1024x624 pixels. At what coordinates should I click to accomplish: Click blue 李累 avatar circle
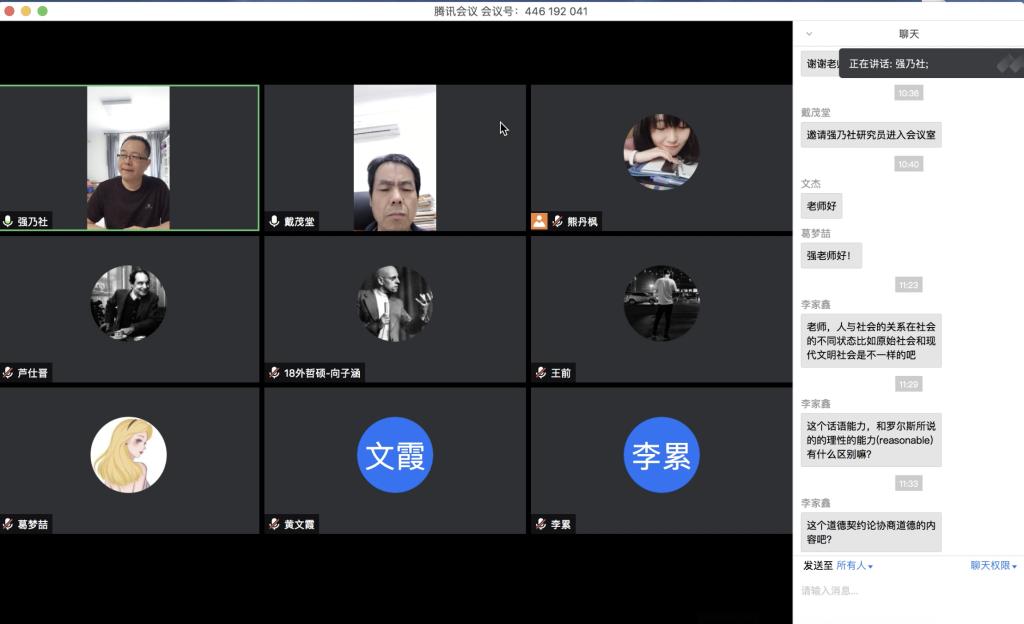[x=661, y=455]
